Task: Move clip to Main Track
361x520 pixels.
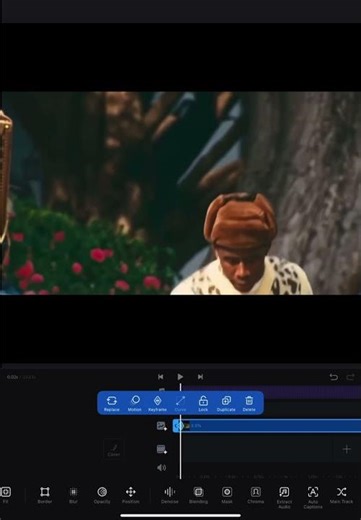Action: click(341, 495)
